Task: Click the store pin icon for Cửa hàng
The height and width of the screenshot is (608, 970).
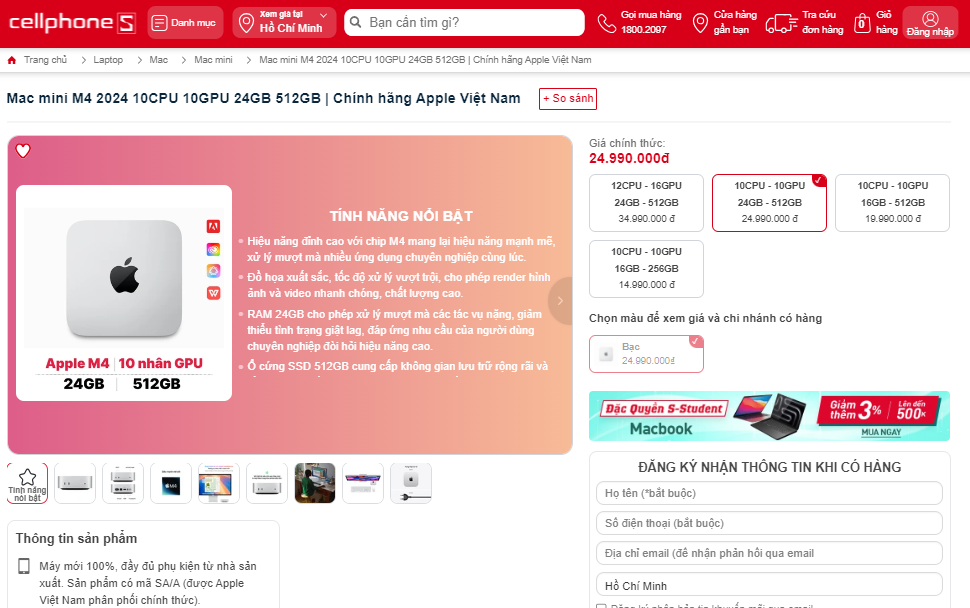Action: coord(700,24)
